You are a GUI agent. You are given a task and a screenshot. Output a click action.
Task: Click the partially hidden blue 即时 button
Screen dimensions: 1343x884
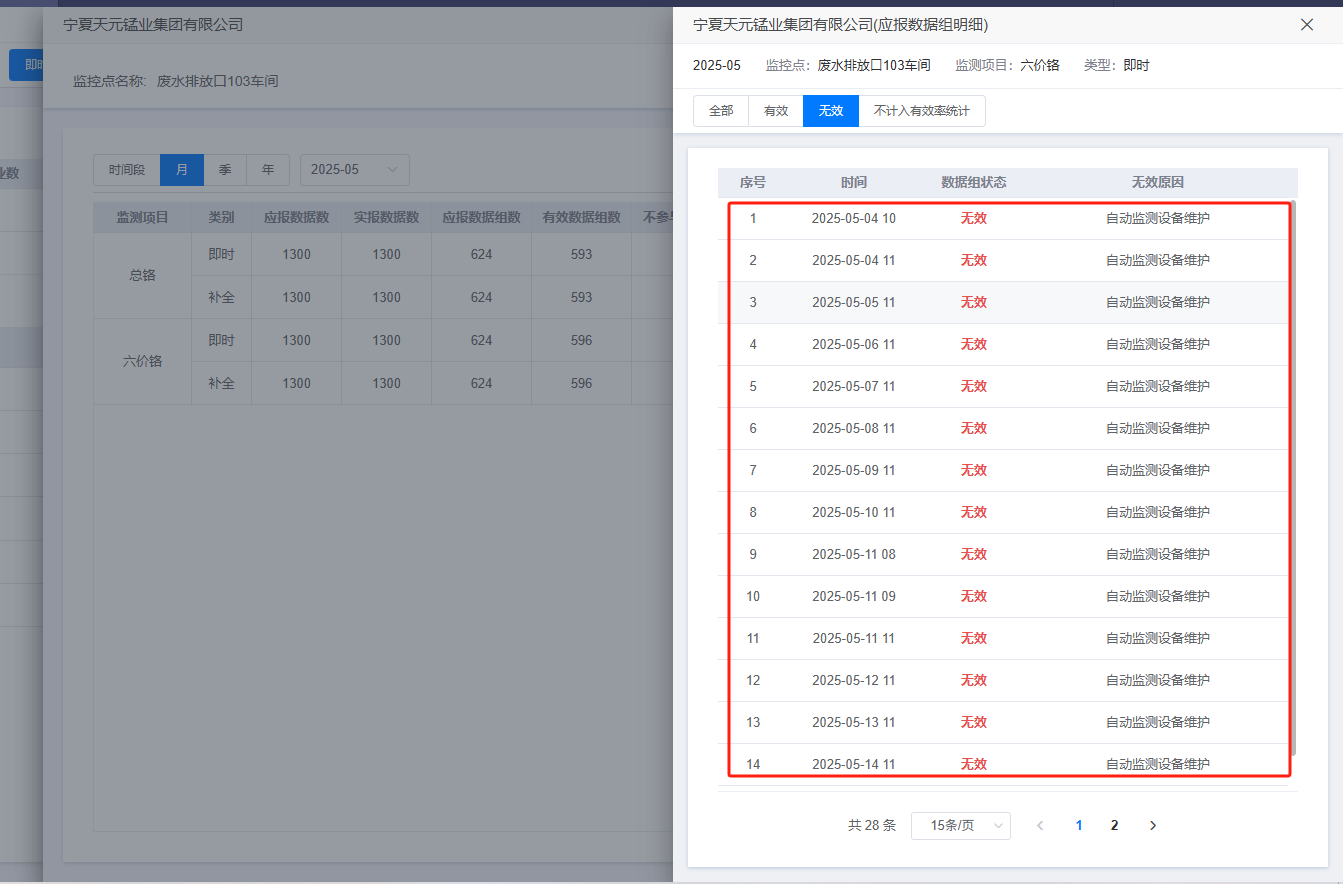[x=26, y=65]
